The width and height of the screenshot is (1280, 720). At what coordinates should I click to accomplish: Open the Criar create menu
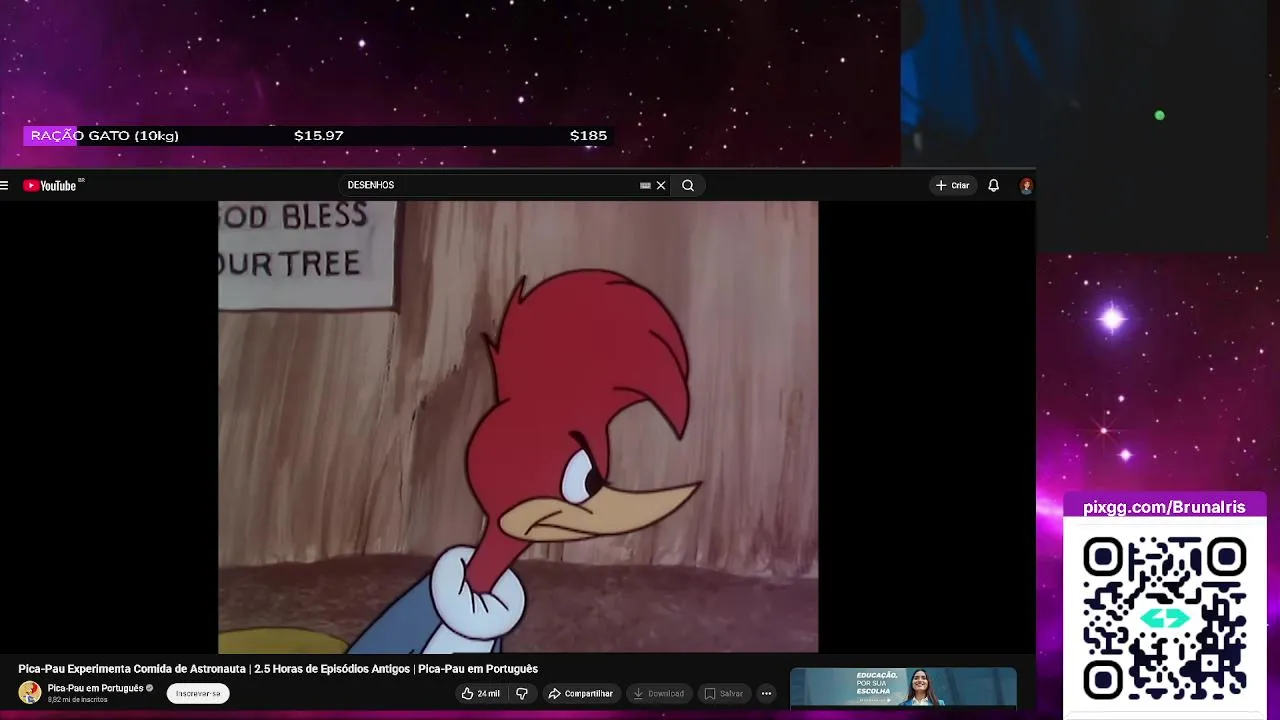[x=952, y=185]
